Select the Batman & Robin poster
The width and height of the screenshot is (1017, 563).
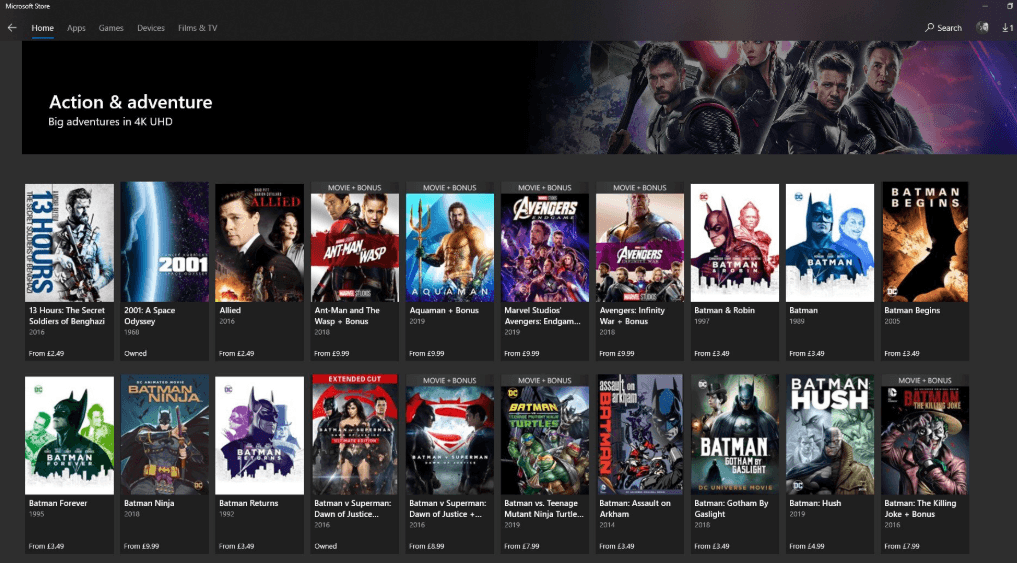[x=735, y=243]
